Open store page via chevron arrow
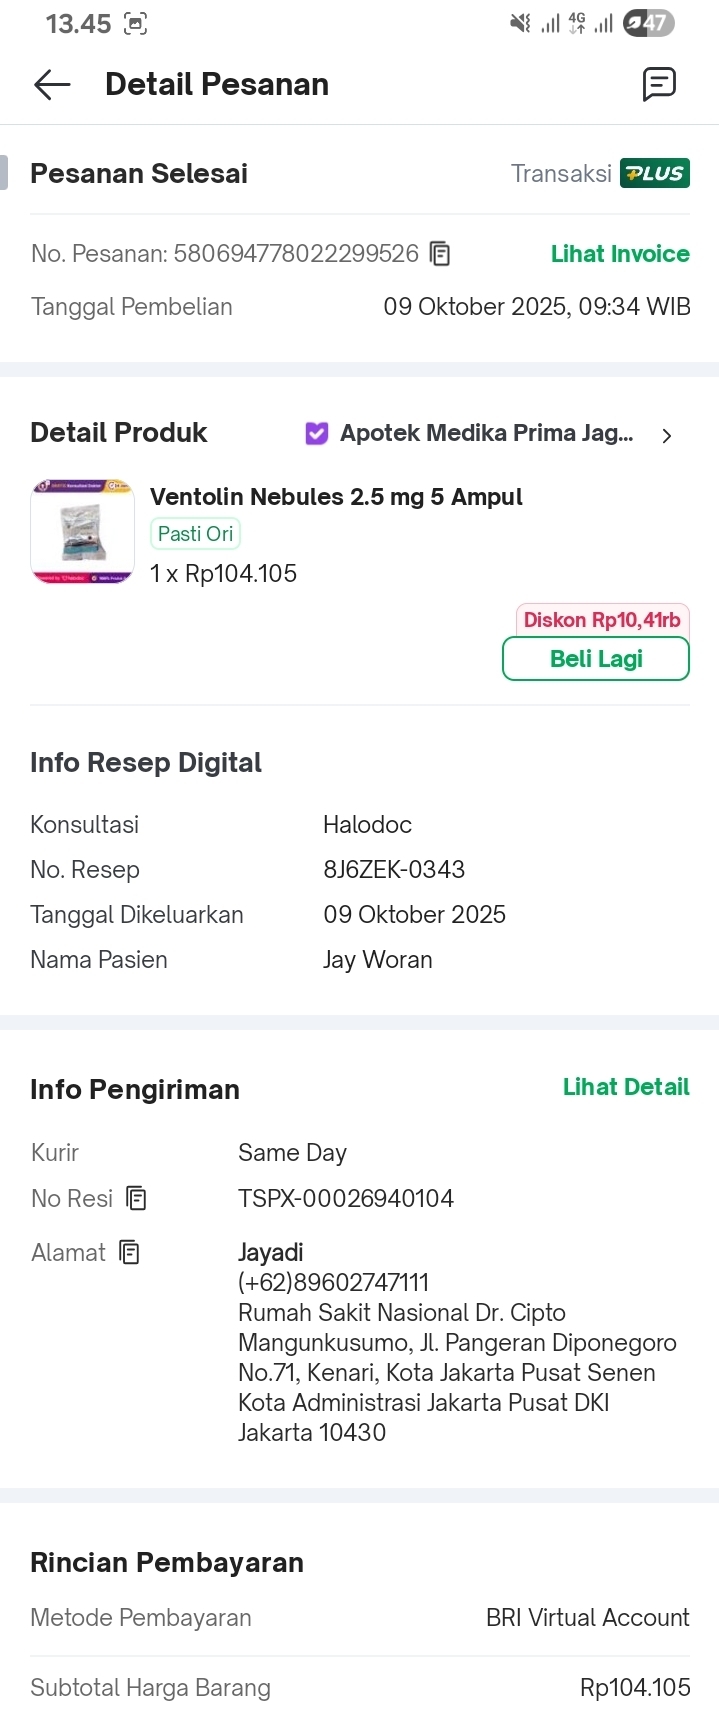This screenshot has width=719, height=1710. 667,435
